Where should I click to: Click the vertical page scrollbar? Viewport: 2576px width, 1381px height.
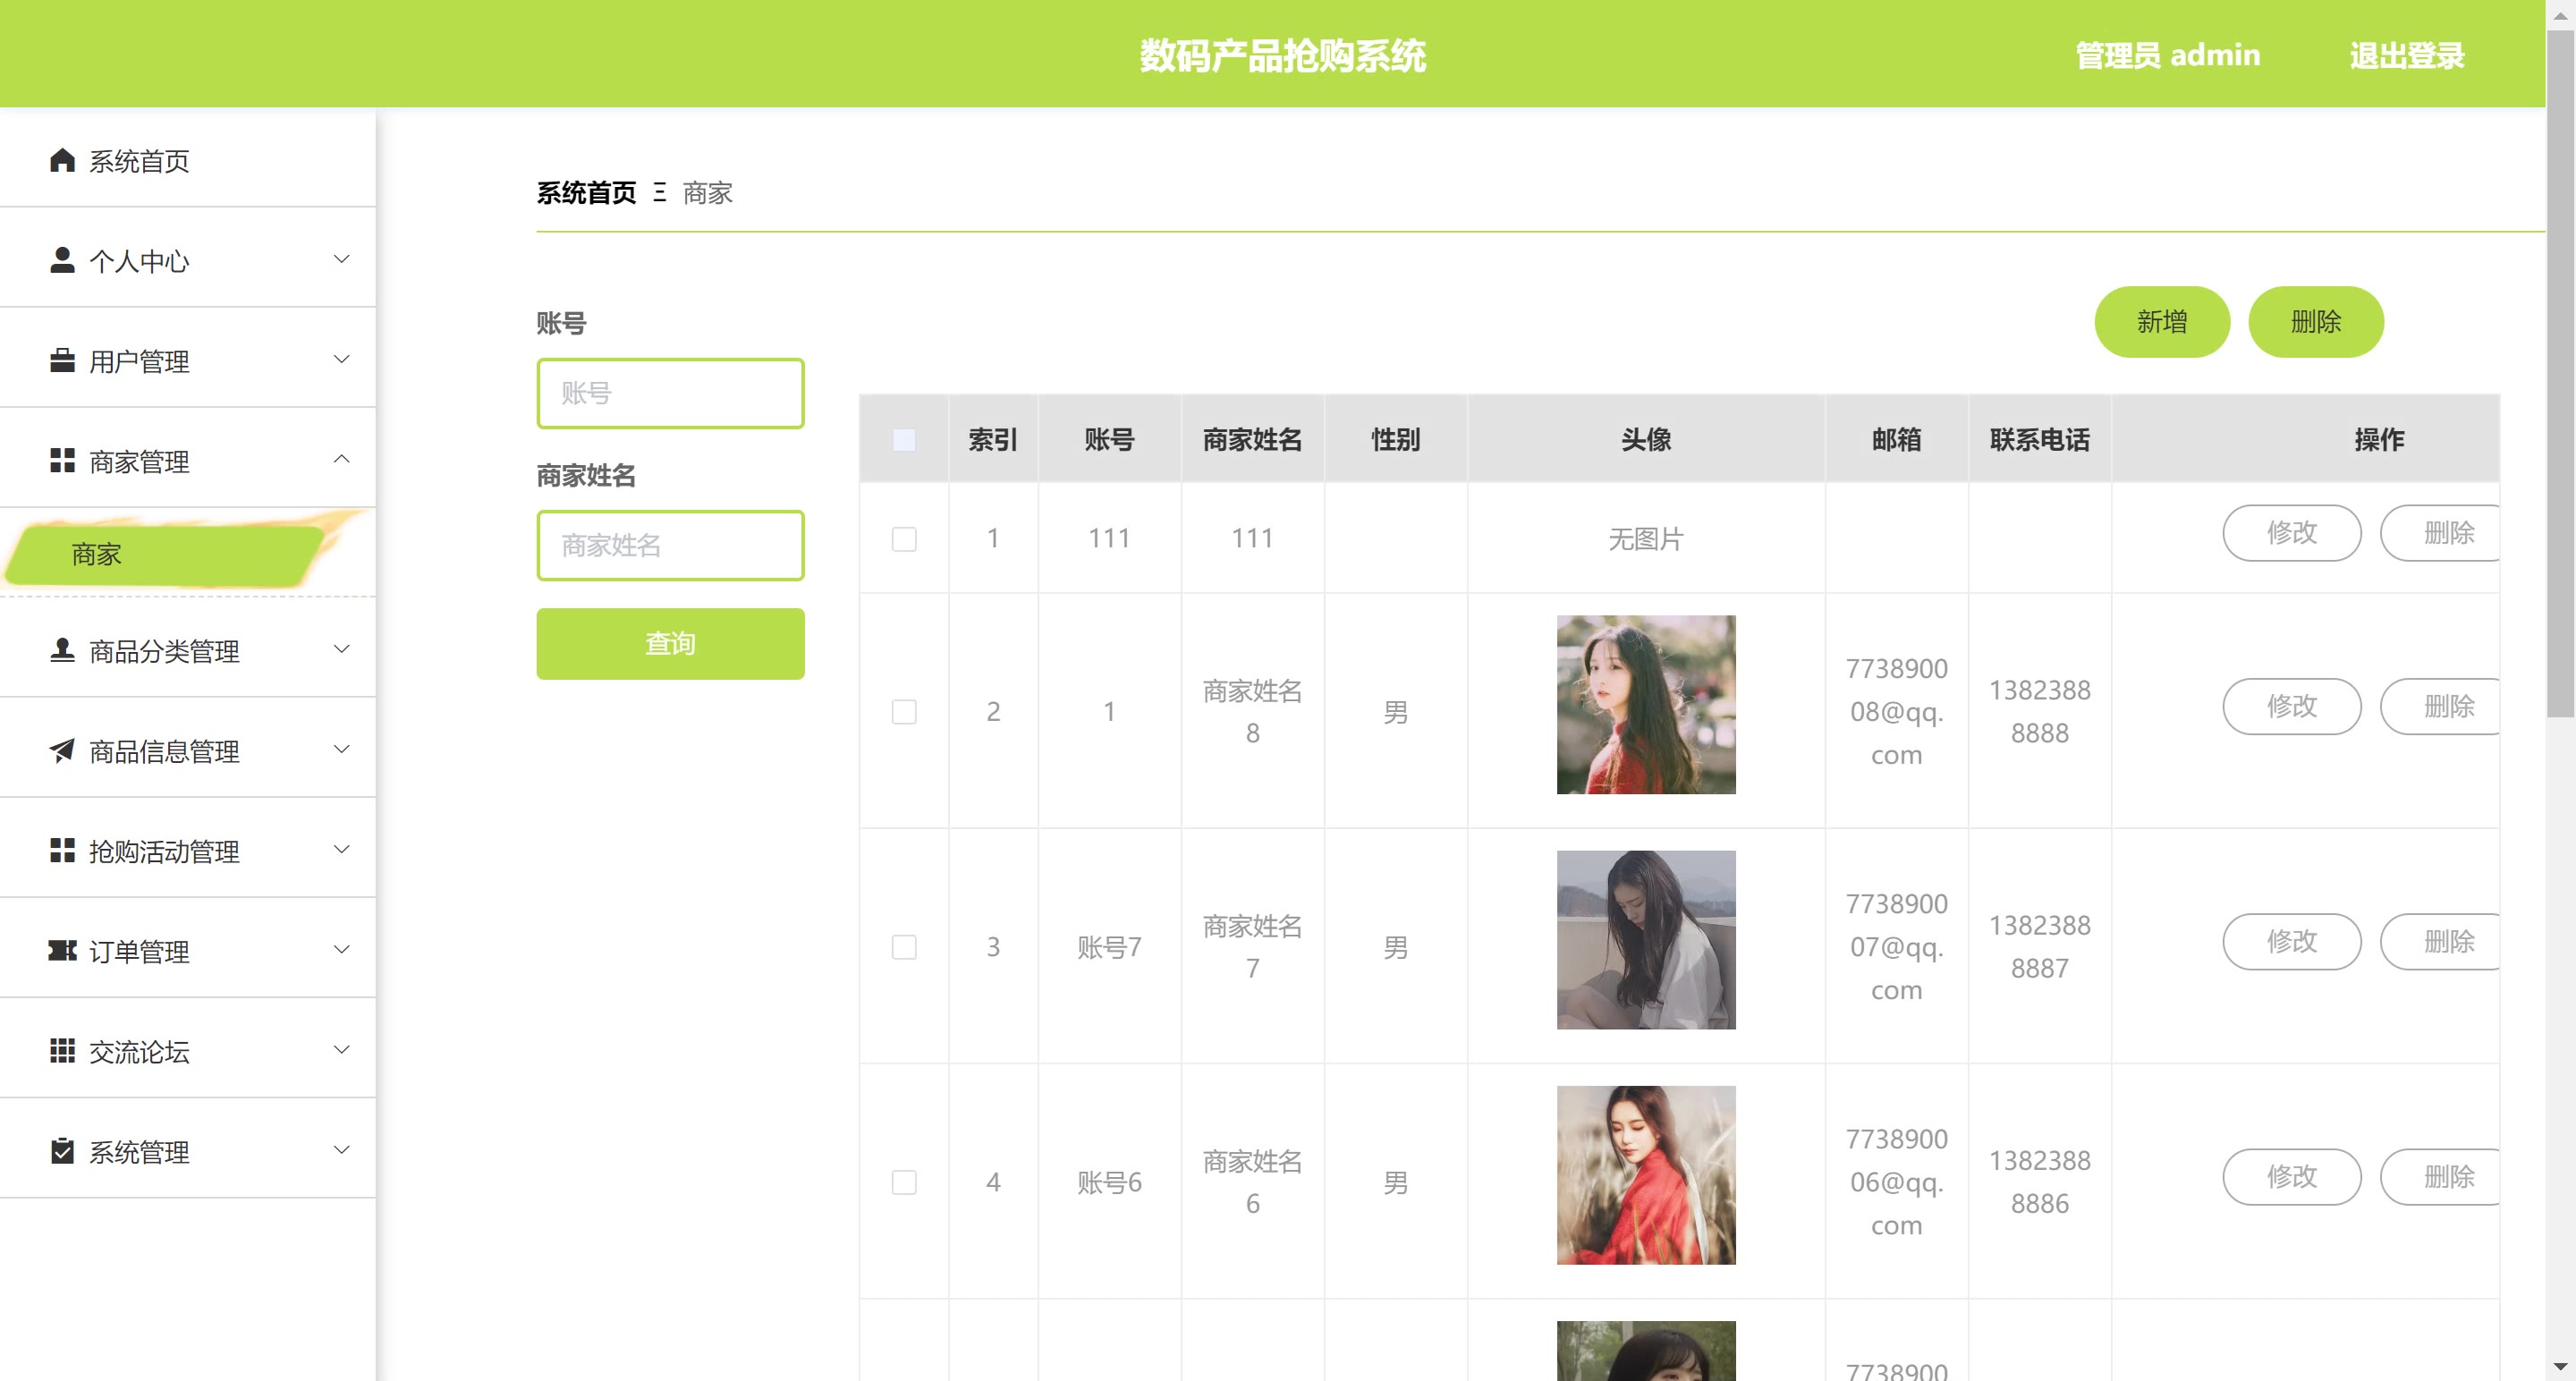pos(2560,373)
